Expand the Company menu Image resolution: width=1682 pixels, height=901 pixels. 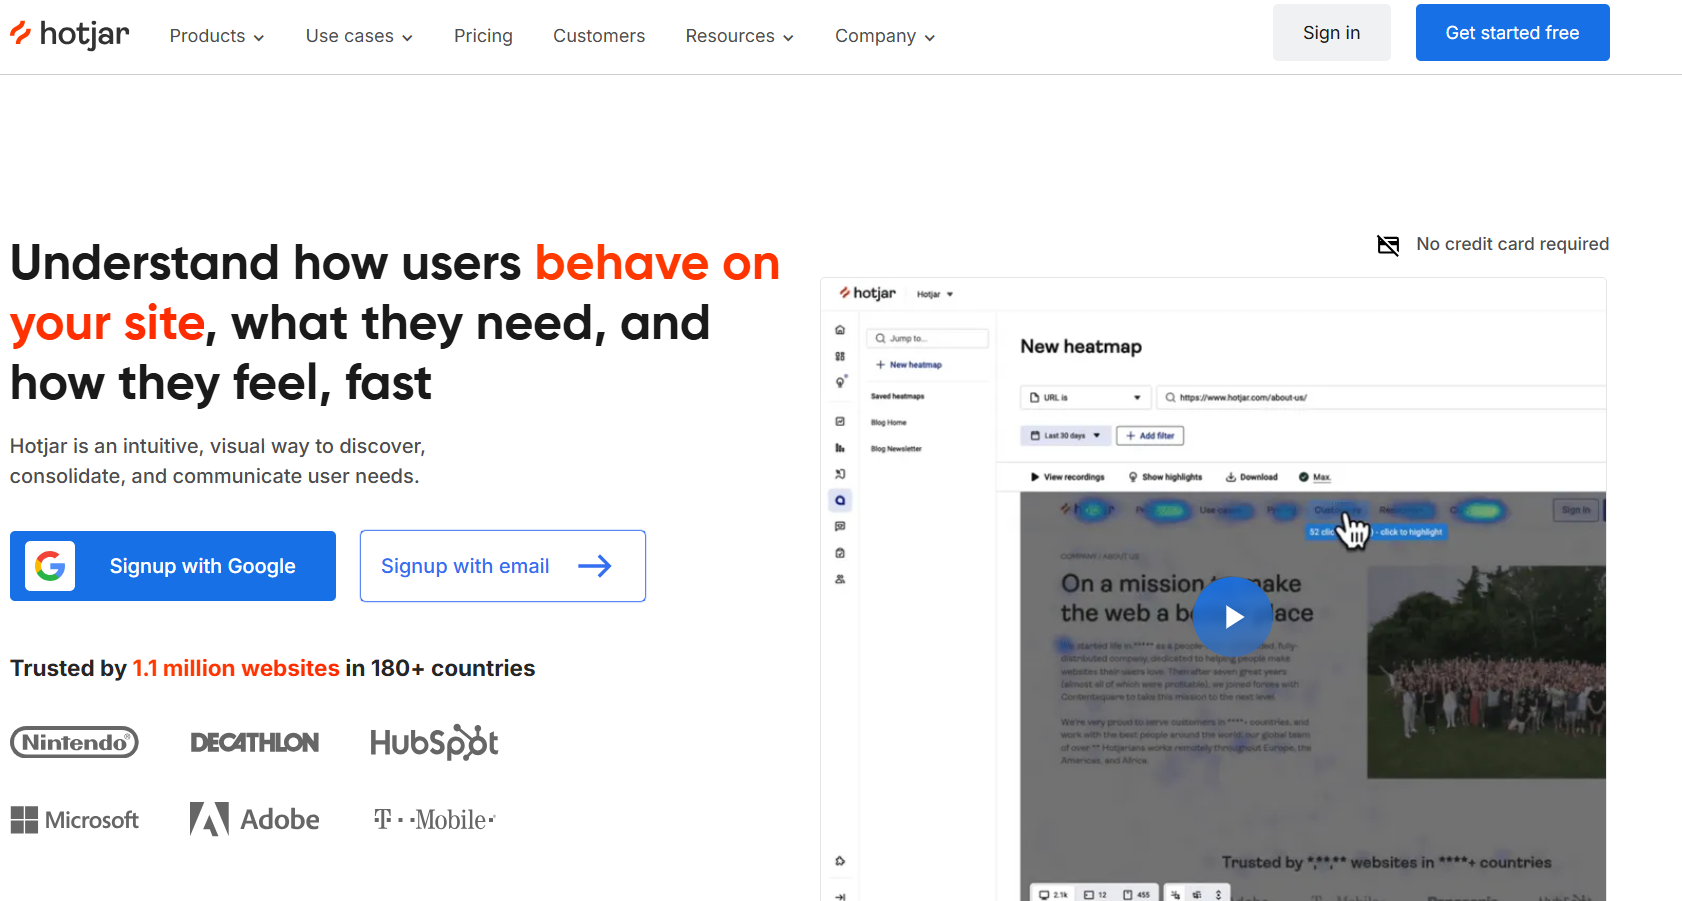885,36
